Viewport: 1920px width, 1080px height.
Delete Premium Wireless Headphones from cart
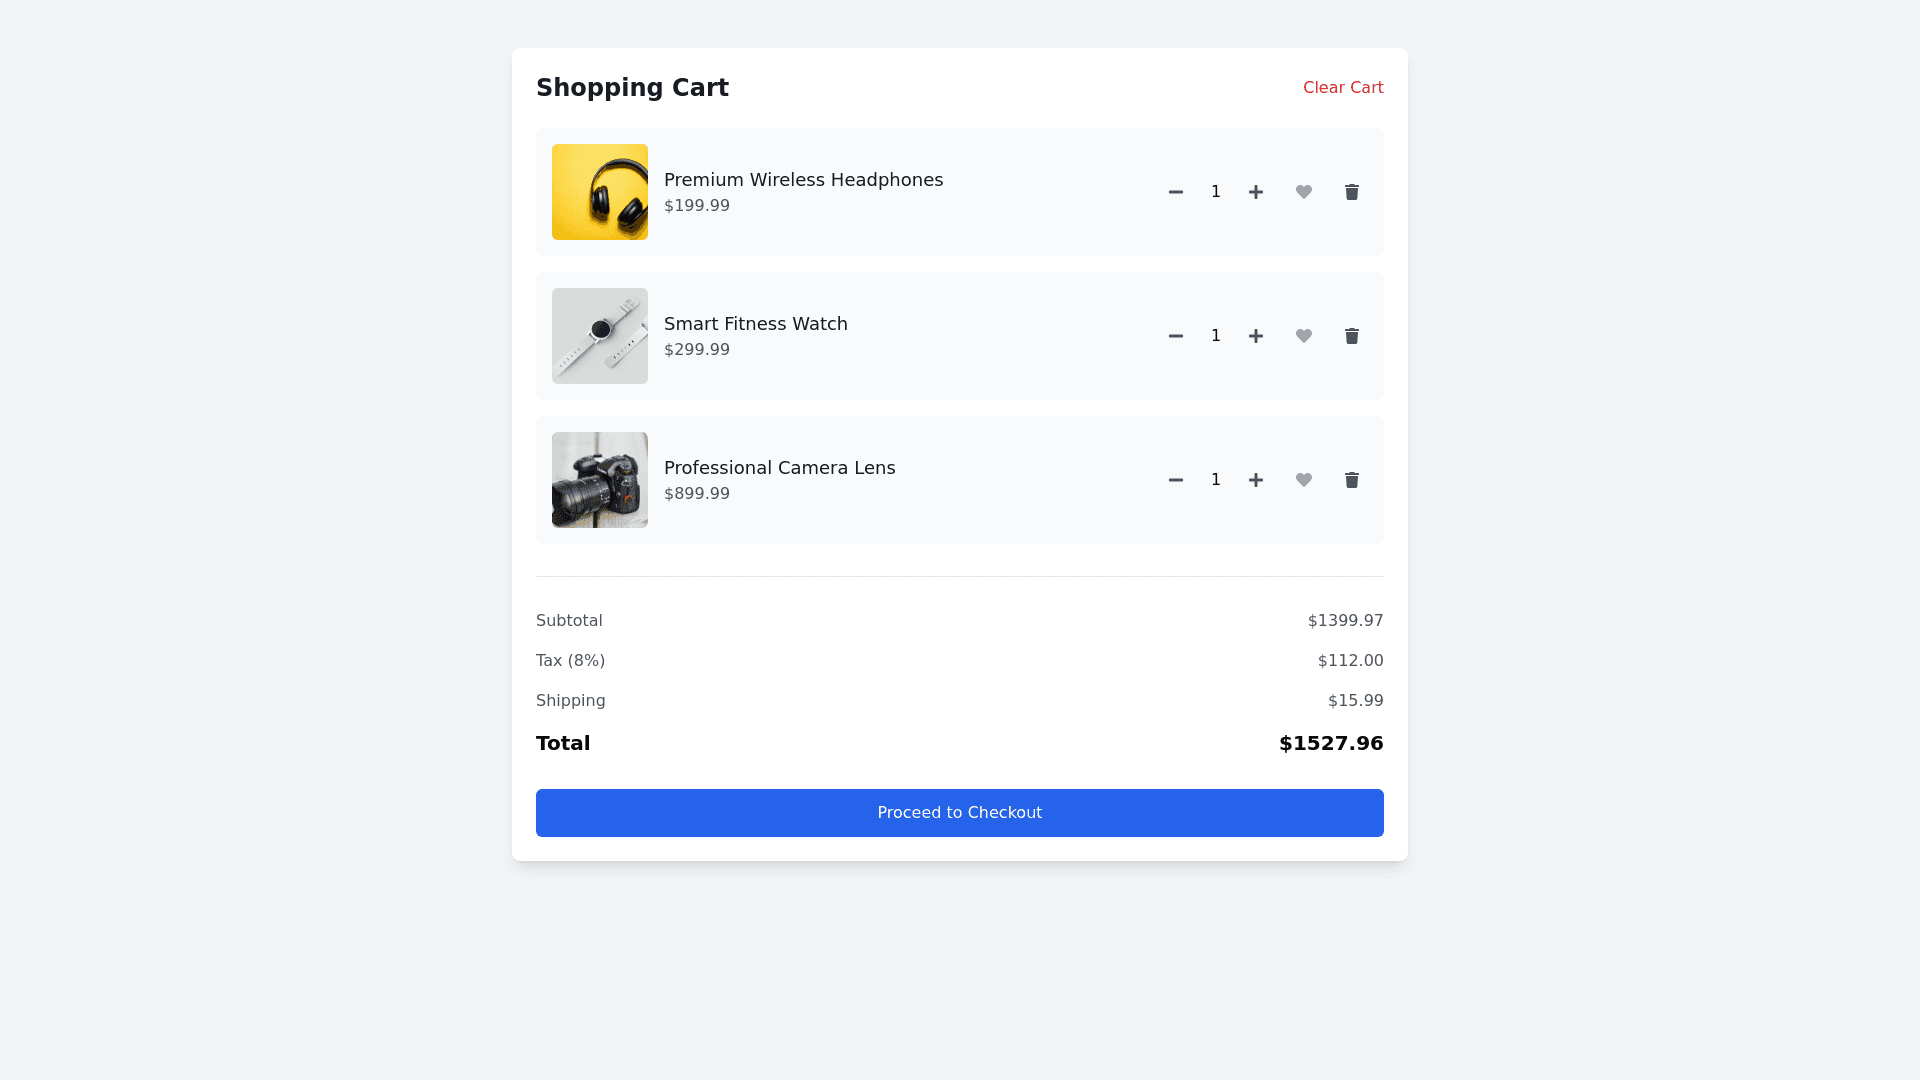[x=1352, y=192]
